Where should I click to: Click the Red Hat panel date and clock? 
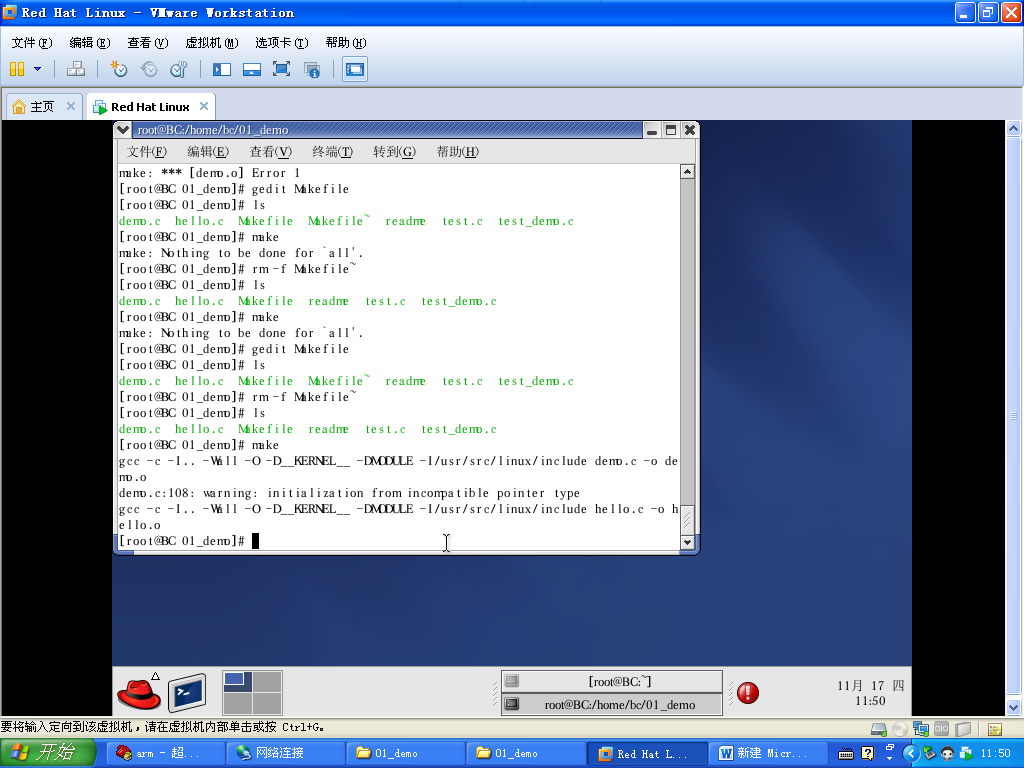click(x=871, y=693)
